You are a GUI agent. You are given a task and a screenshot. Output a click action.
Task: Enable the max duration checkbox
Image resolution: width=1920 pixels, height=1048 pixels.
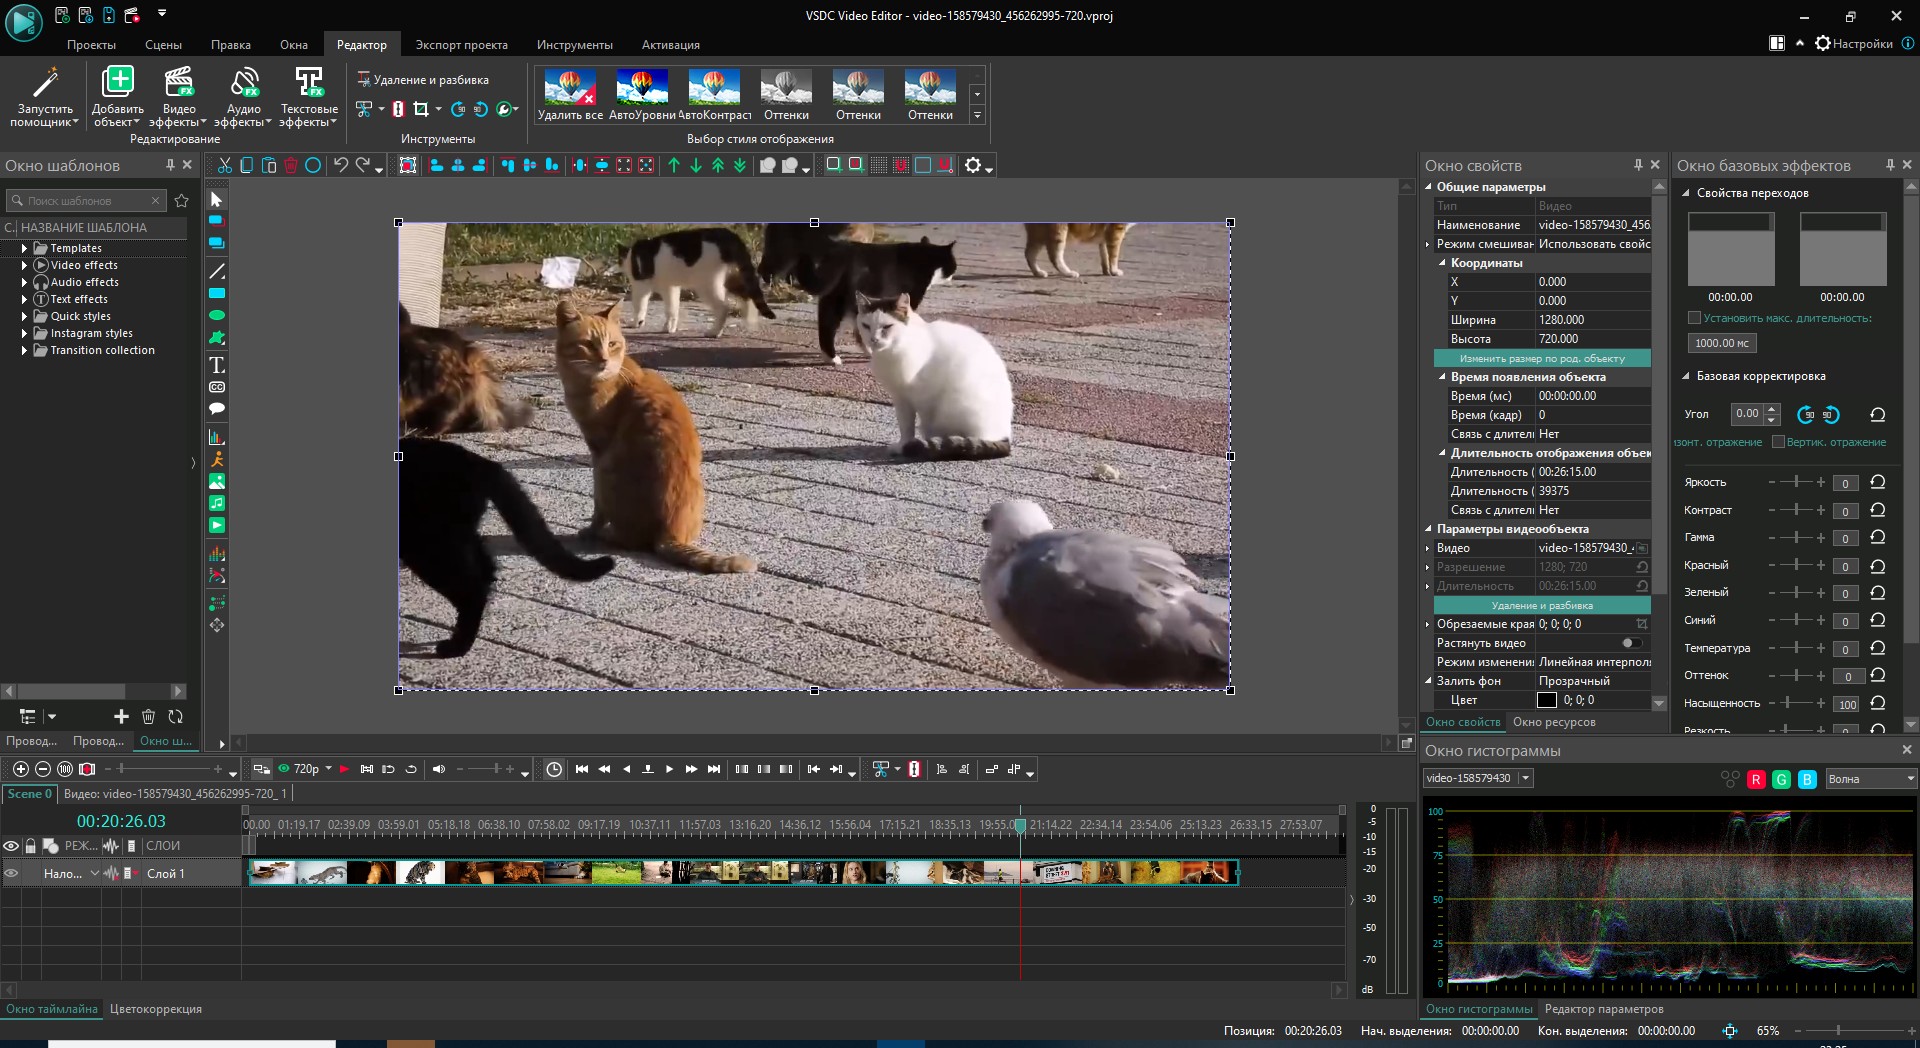click(1694, 318)
